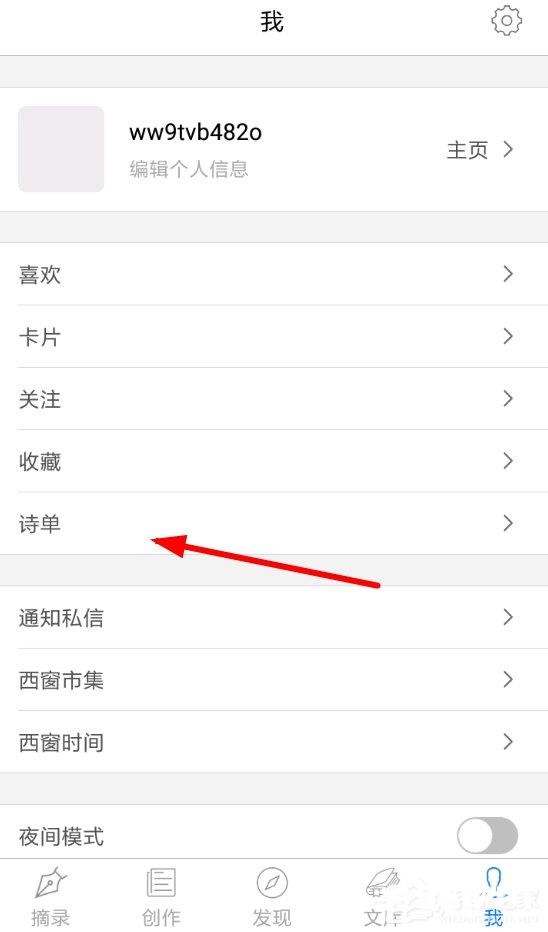Tap the profile avatar placeholder

pos(61,149)
